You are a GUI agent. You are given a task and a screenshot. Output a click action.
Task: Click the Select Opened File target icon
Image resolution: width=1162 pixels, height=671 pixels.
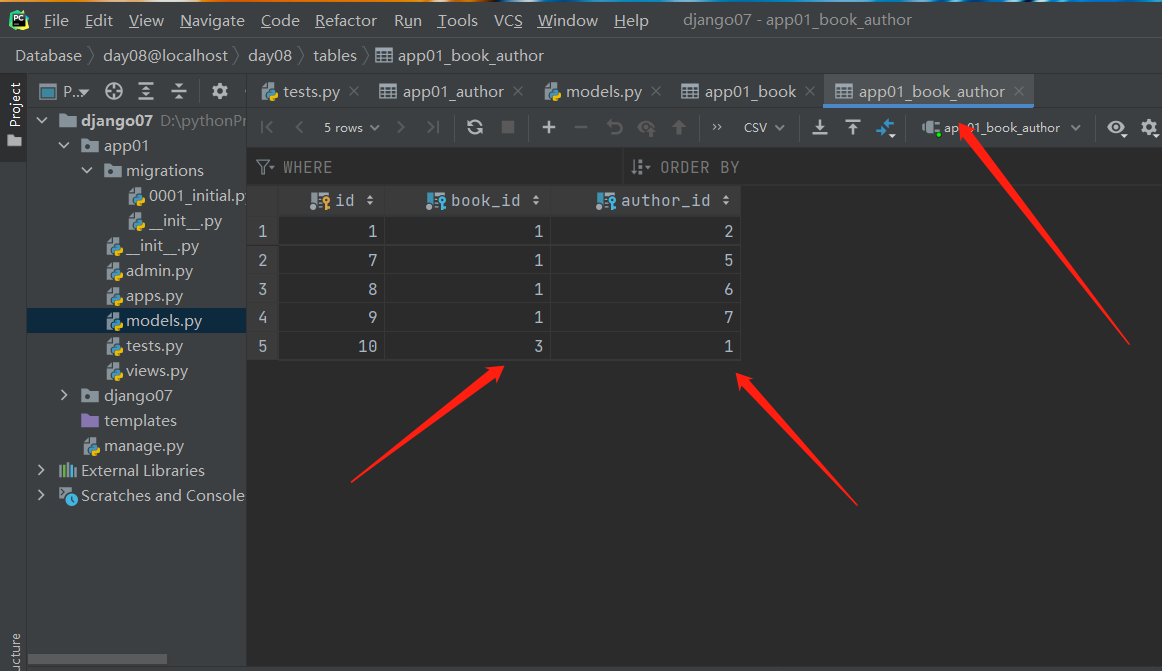pyautogui.click(x=113, y=91)
